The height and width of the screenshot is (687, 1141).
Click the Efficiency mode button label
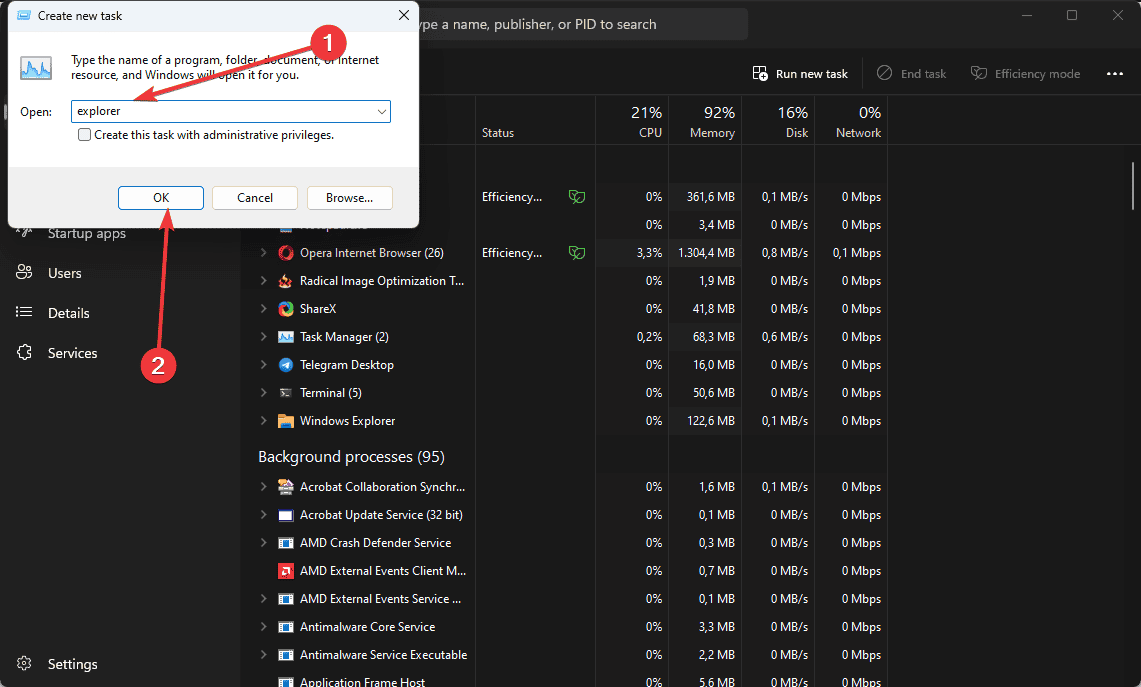1037,74
